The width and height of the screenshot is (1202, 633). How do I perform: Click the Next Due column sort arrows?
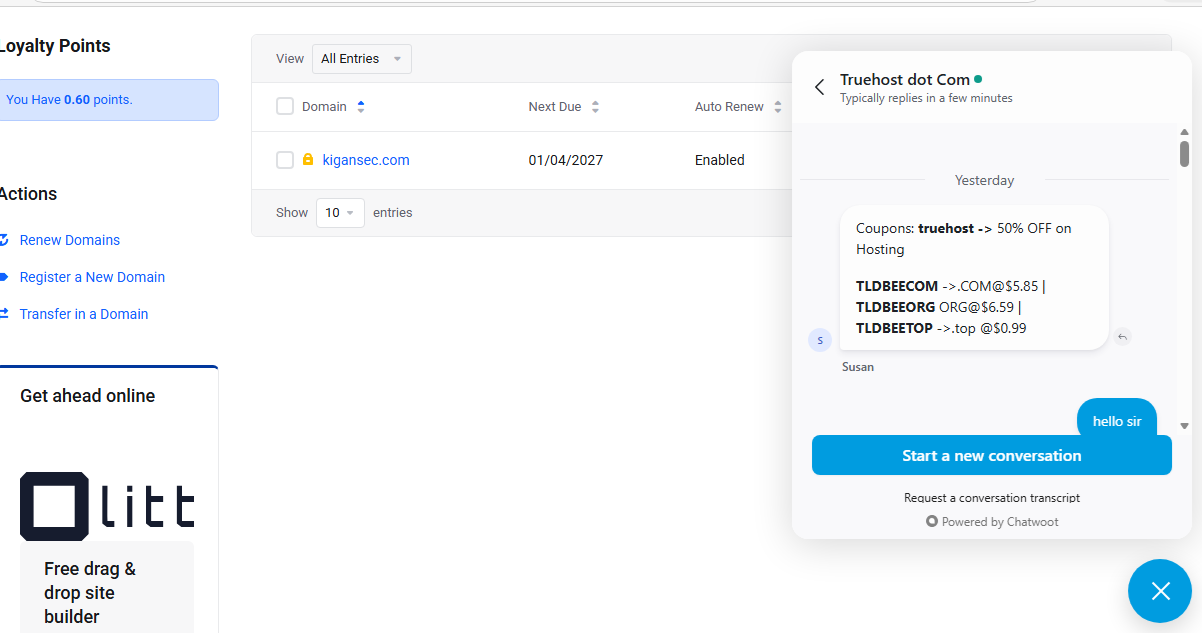pos(595,107)
